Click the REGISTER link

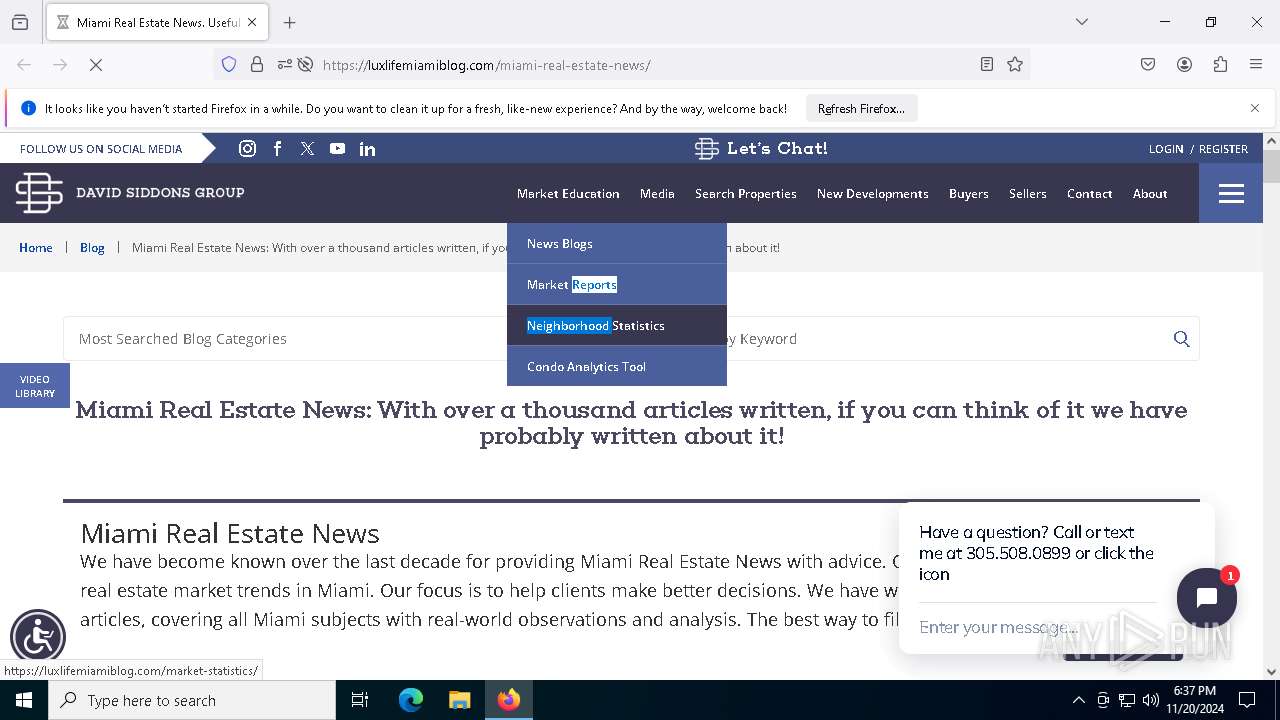tap(1223, 148)
